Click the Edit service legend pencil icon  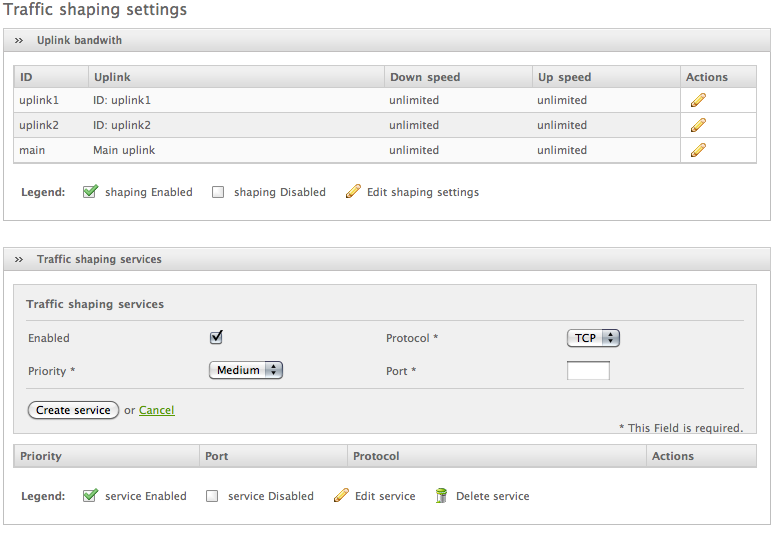[x=341, y=496]
